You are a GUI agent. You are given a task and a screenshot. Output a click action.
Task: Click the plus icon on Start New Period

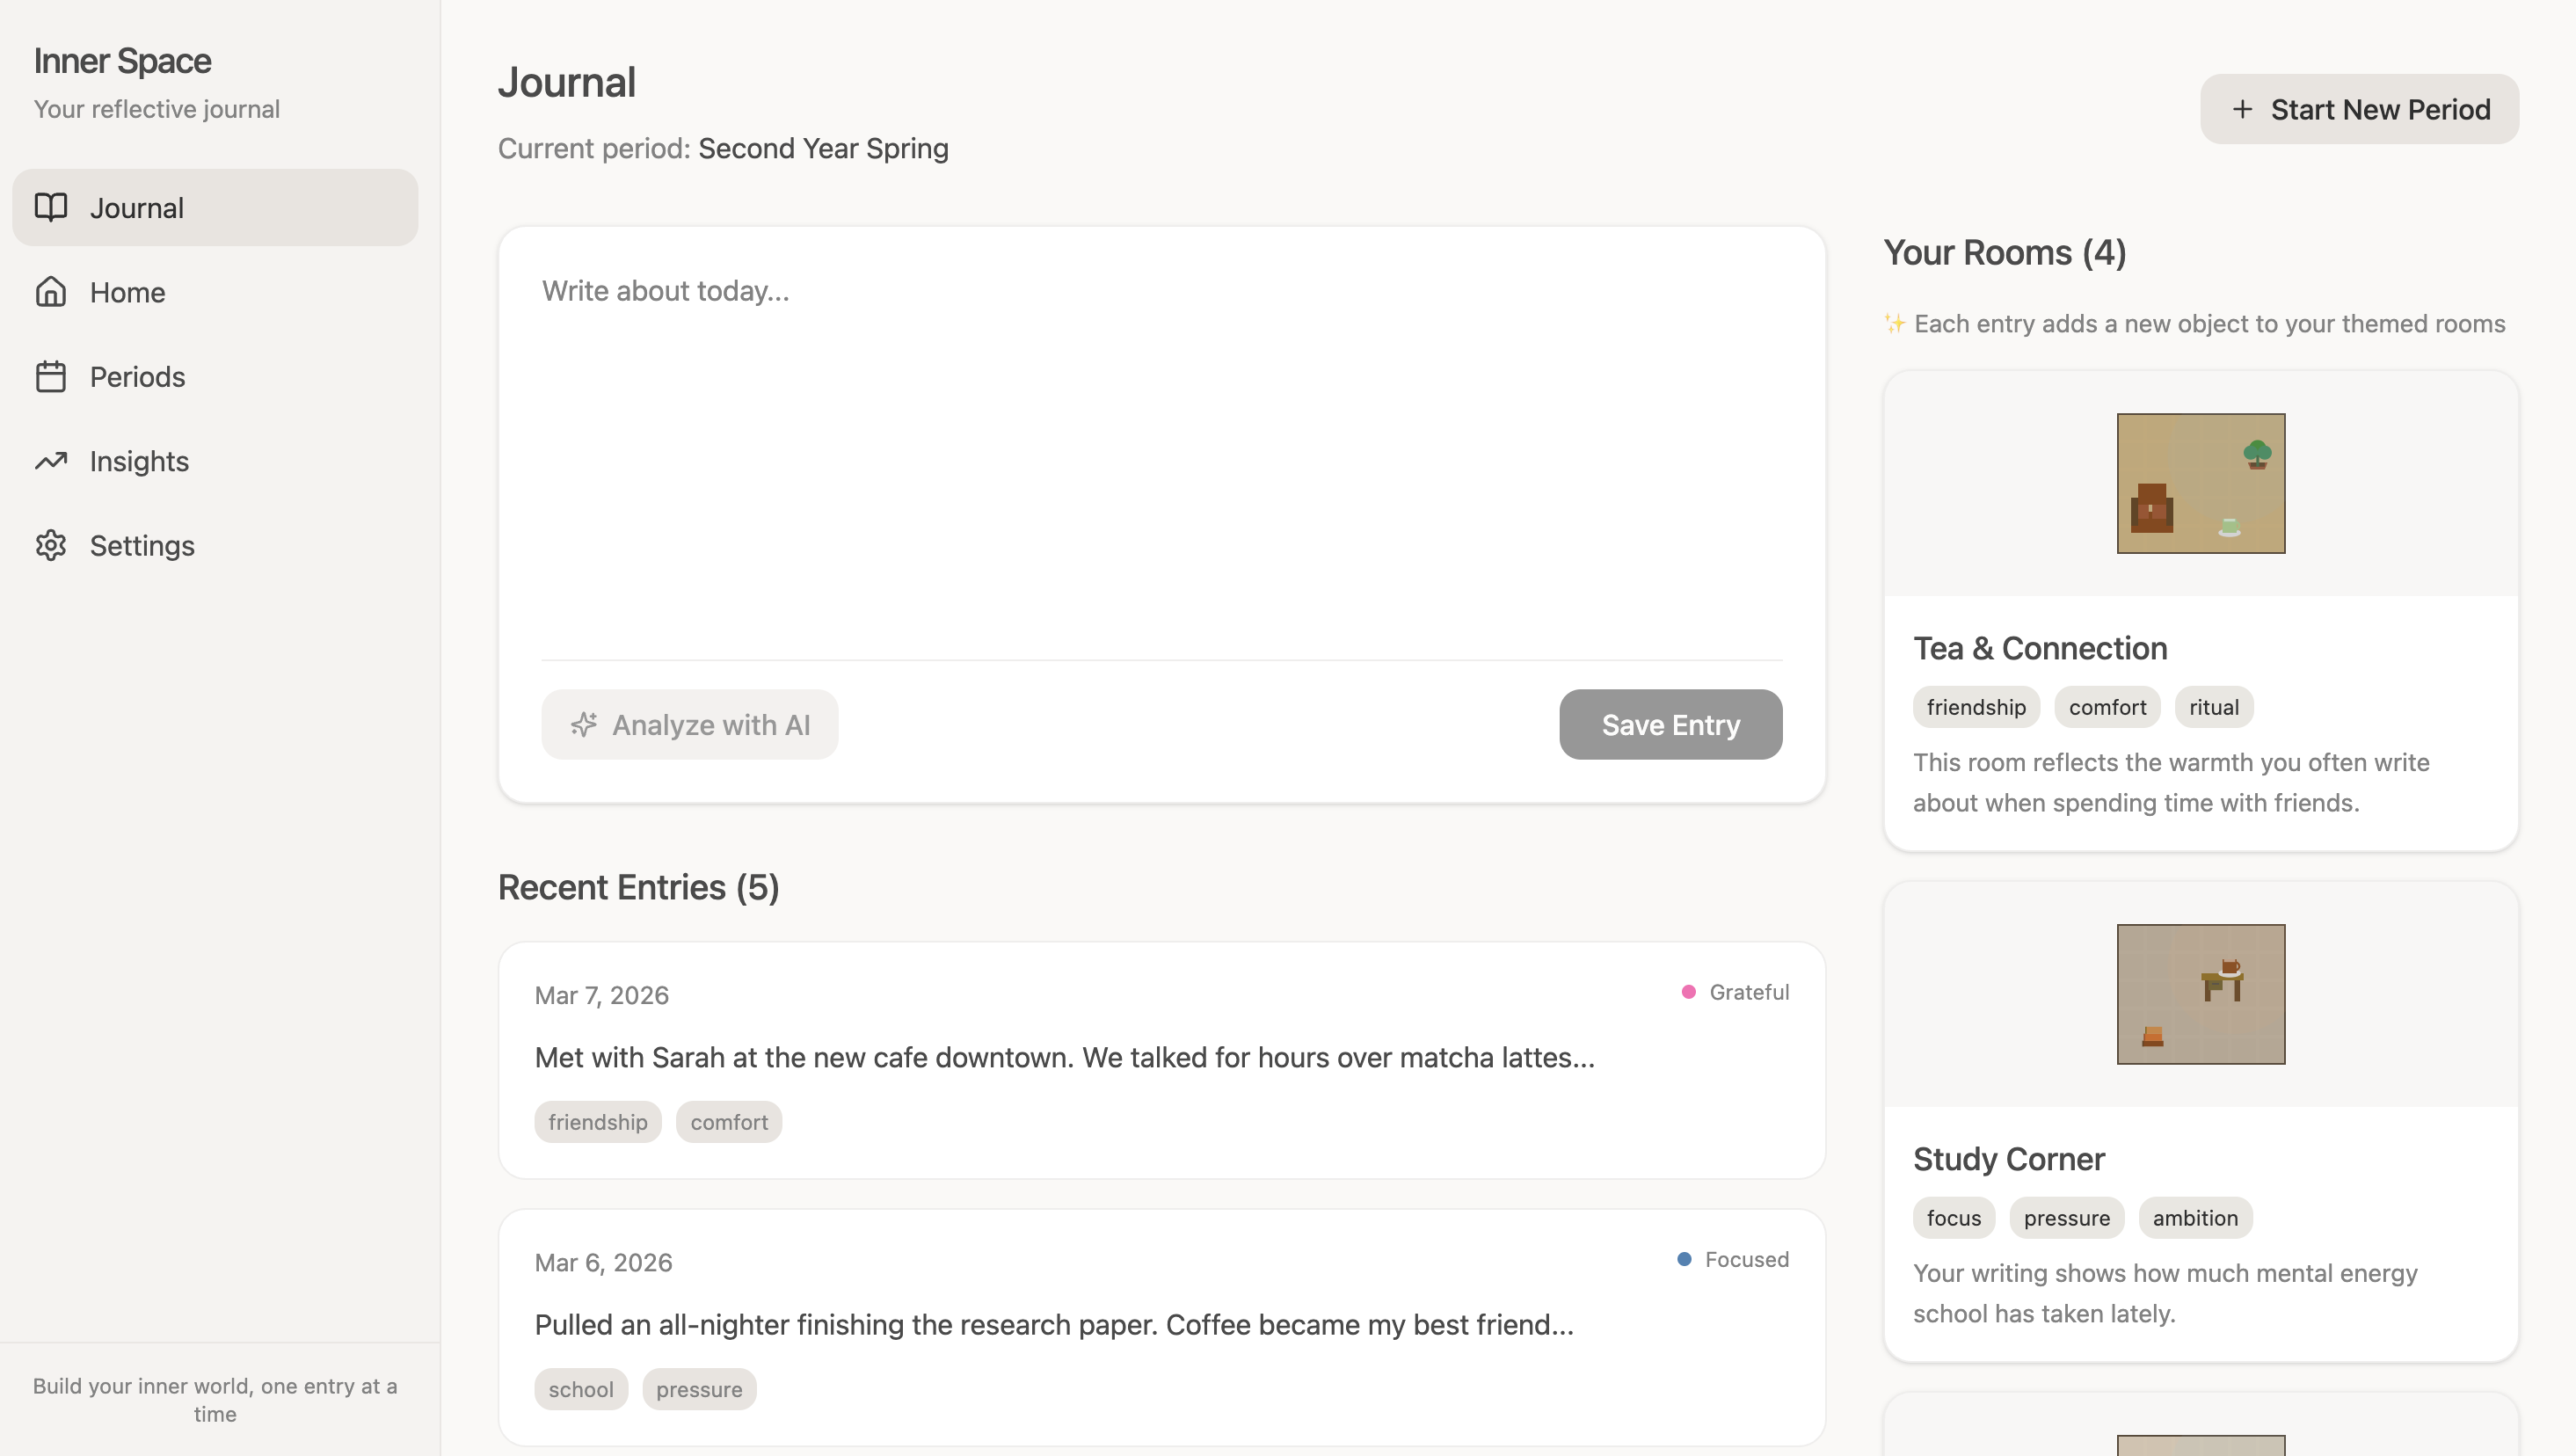point(2243,109)
